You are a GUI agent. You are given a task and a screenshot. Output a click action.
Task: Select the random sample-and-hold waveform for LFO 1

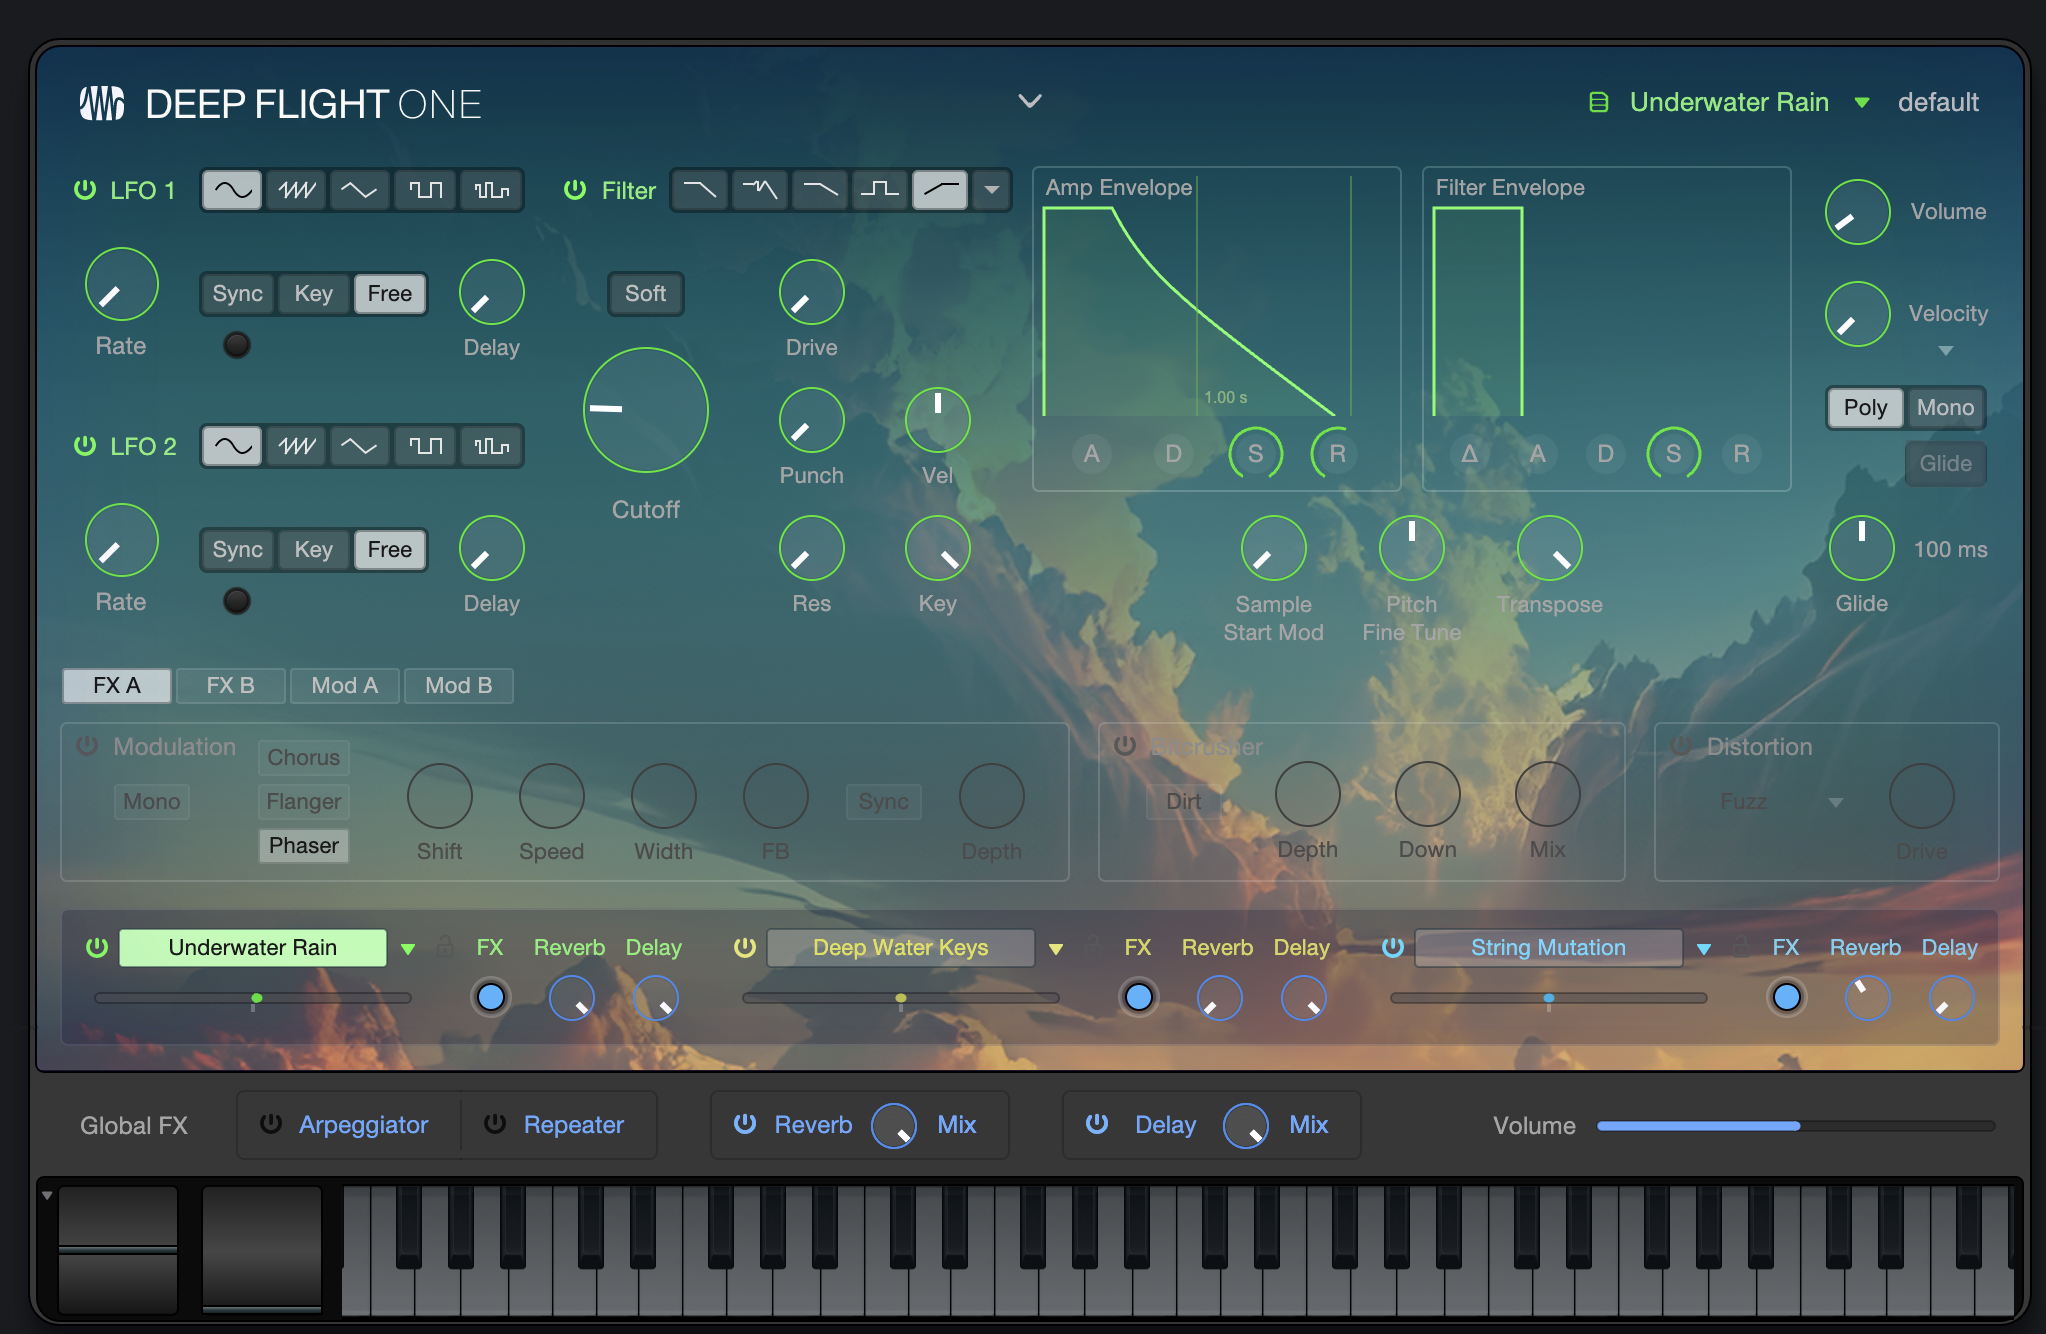pyautogui.click(x=491, y=190)
